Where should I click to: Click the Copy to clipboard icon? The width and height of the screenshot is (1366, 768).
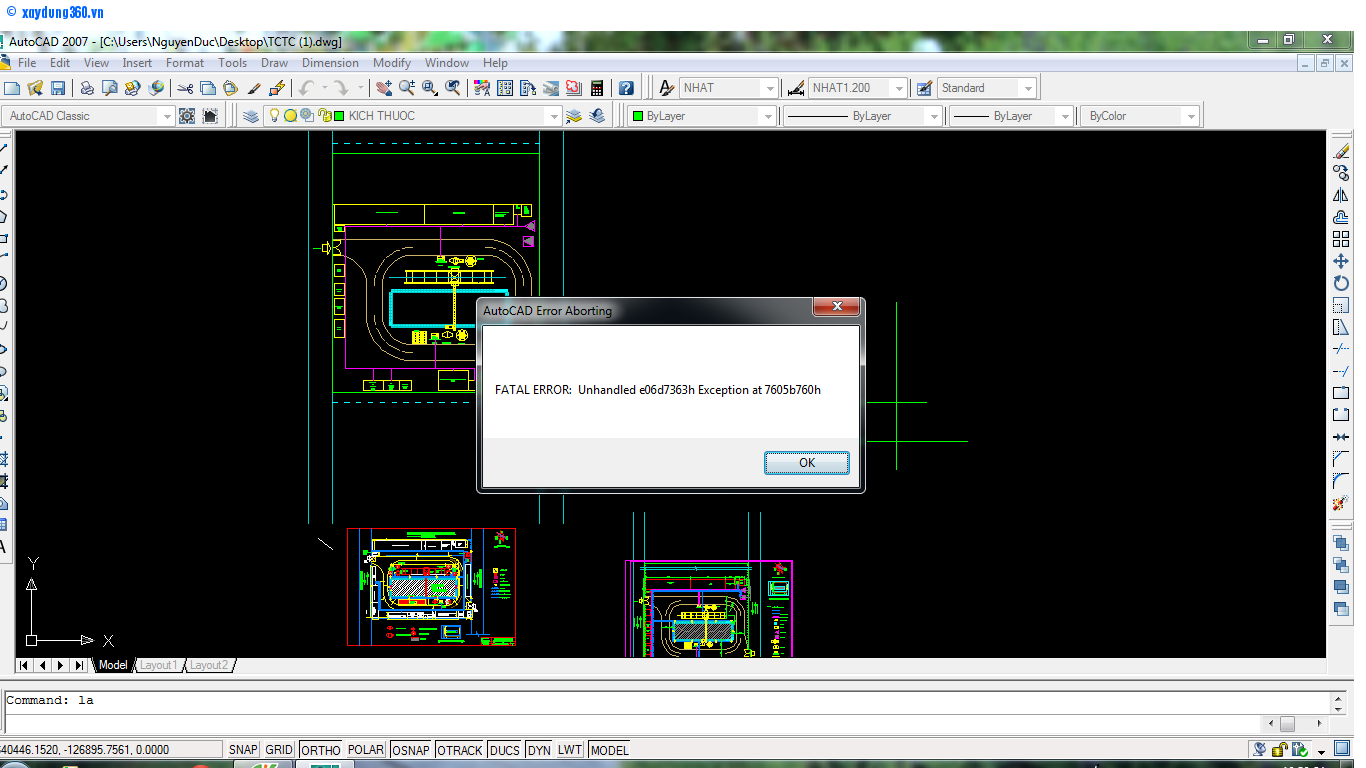coord(208,88)
